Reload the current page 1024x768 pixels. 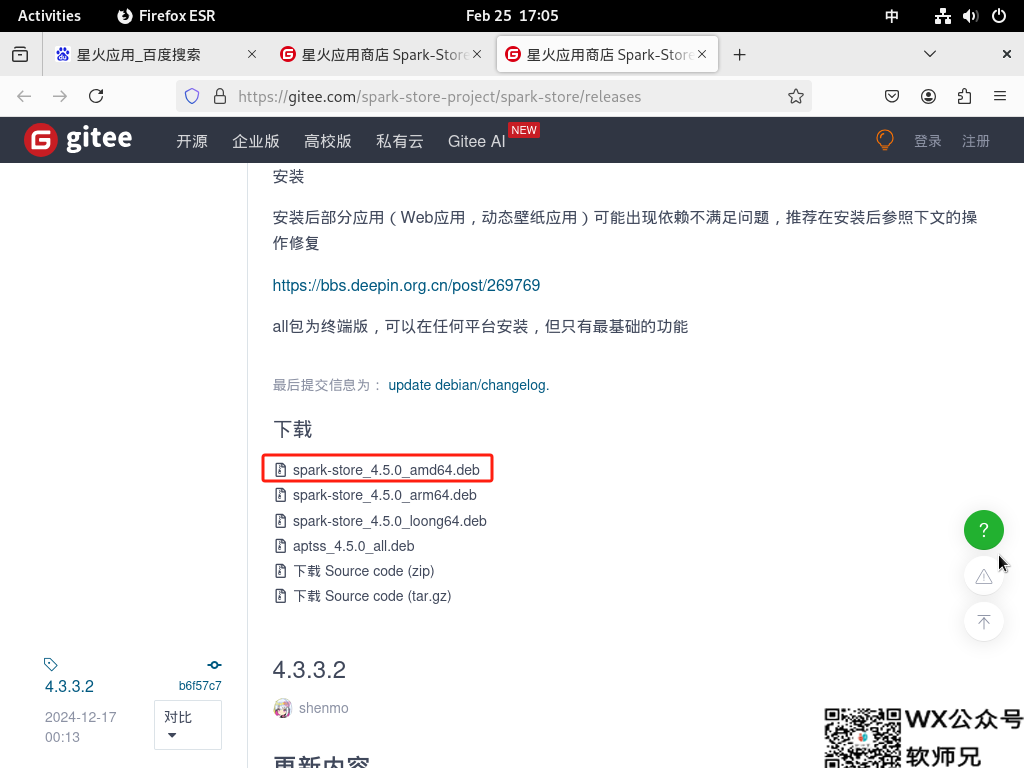[96, 97]
